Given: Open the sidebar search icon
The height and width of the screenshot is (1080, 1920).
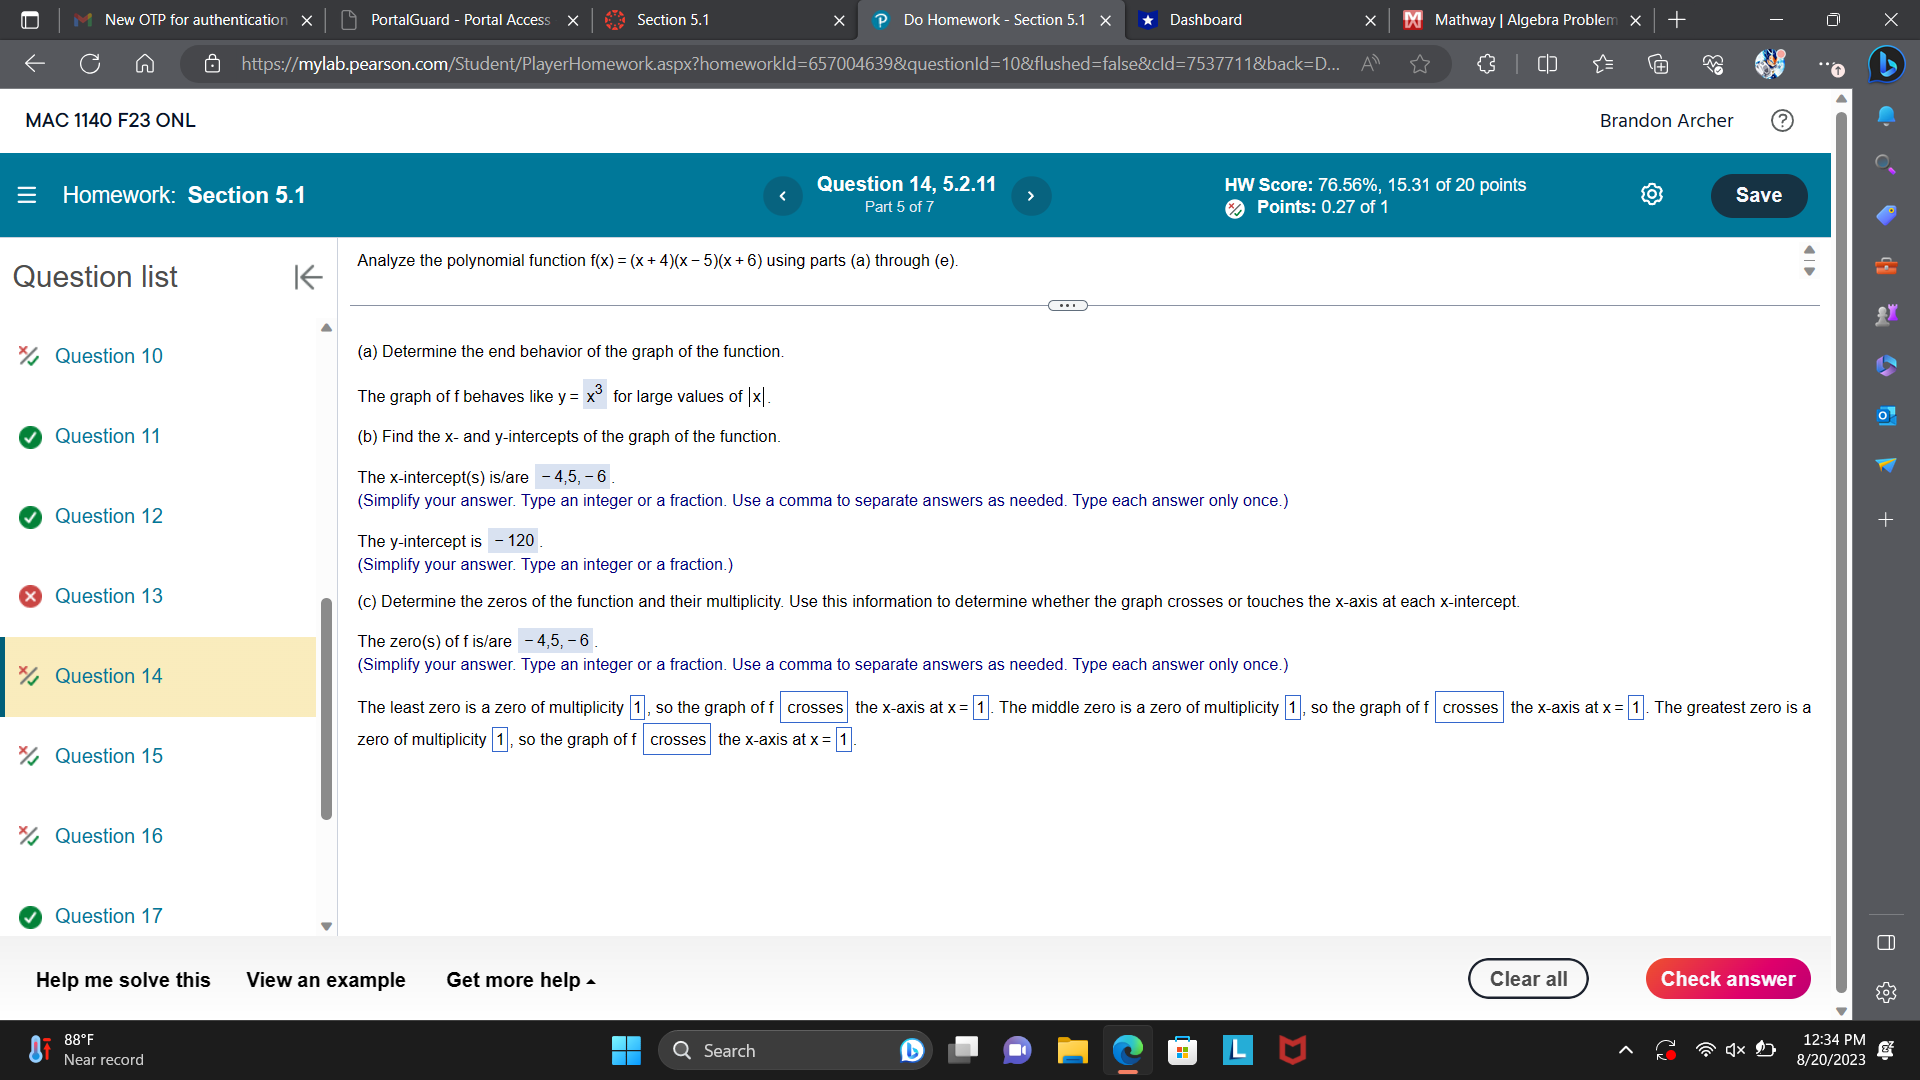Looking at the screenshot, I should [1884, 163].
